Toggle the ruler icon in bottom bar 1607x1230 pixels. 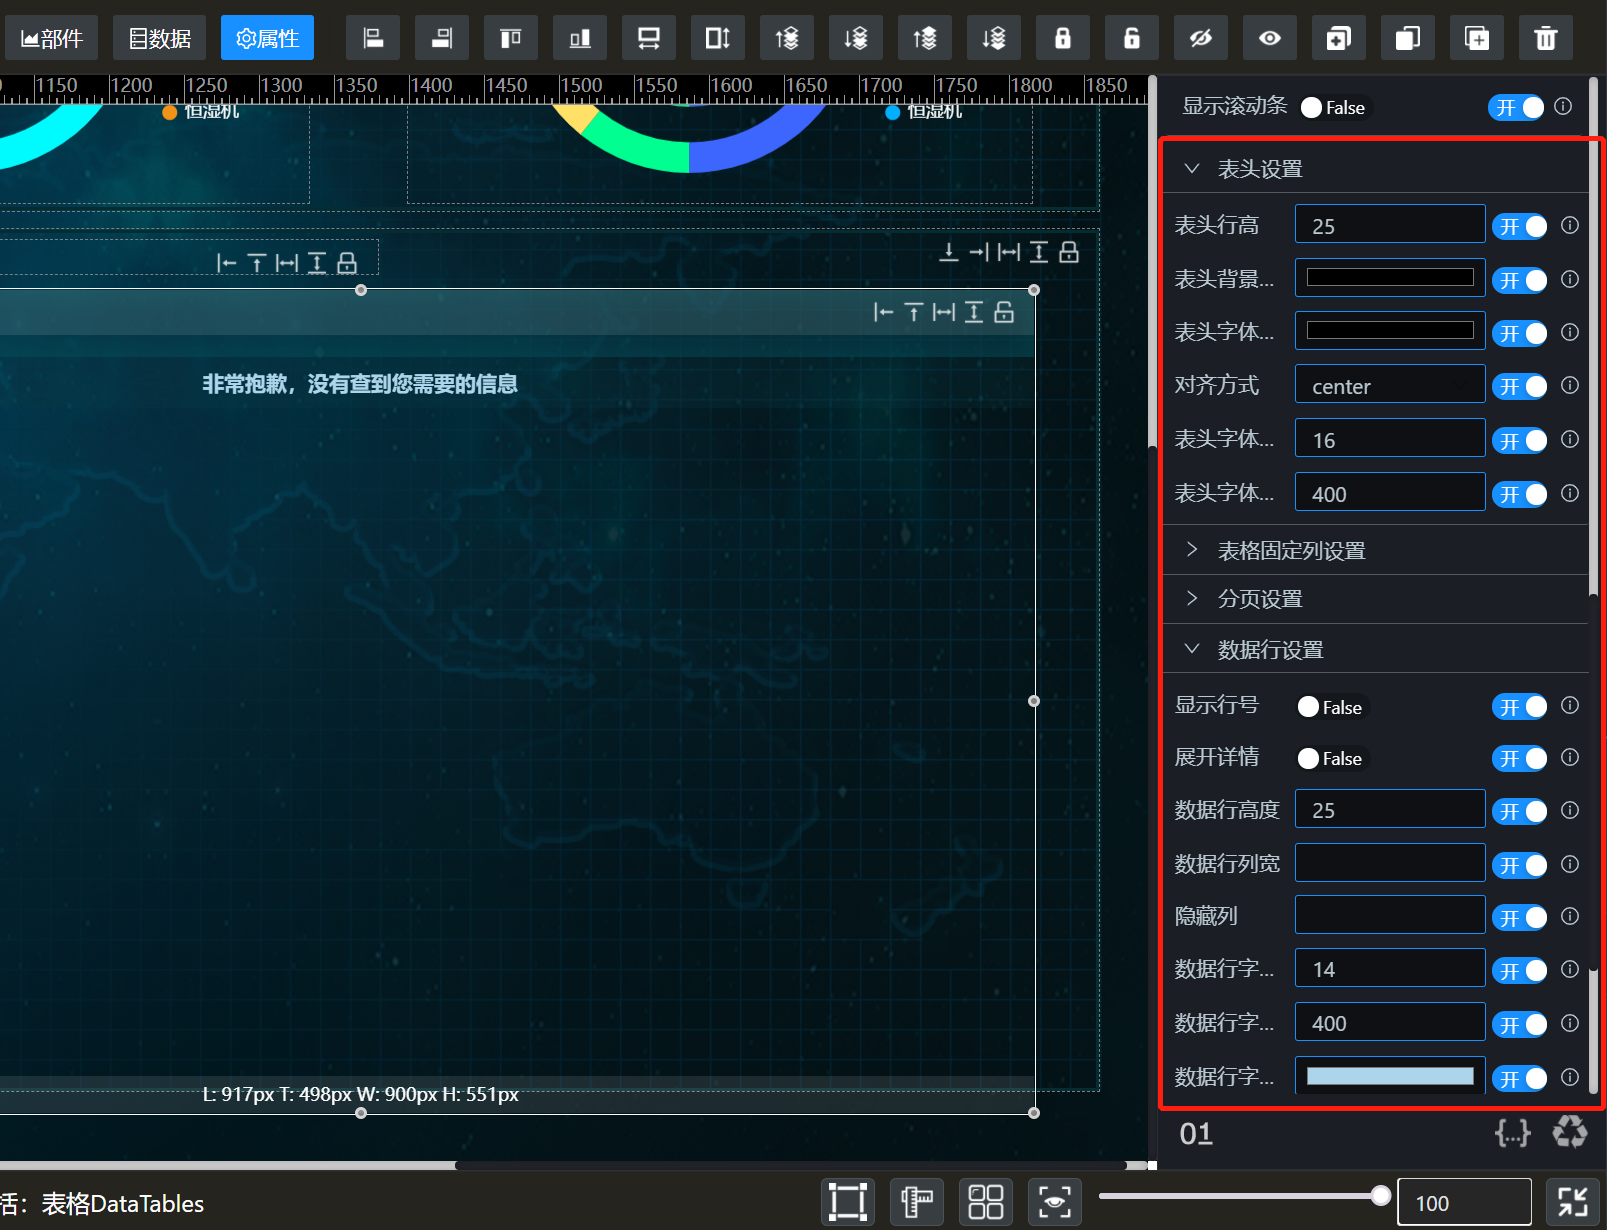tap(917, 1202)
